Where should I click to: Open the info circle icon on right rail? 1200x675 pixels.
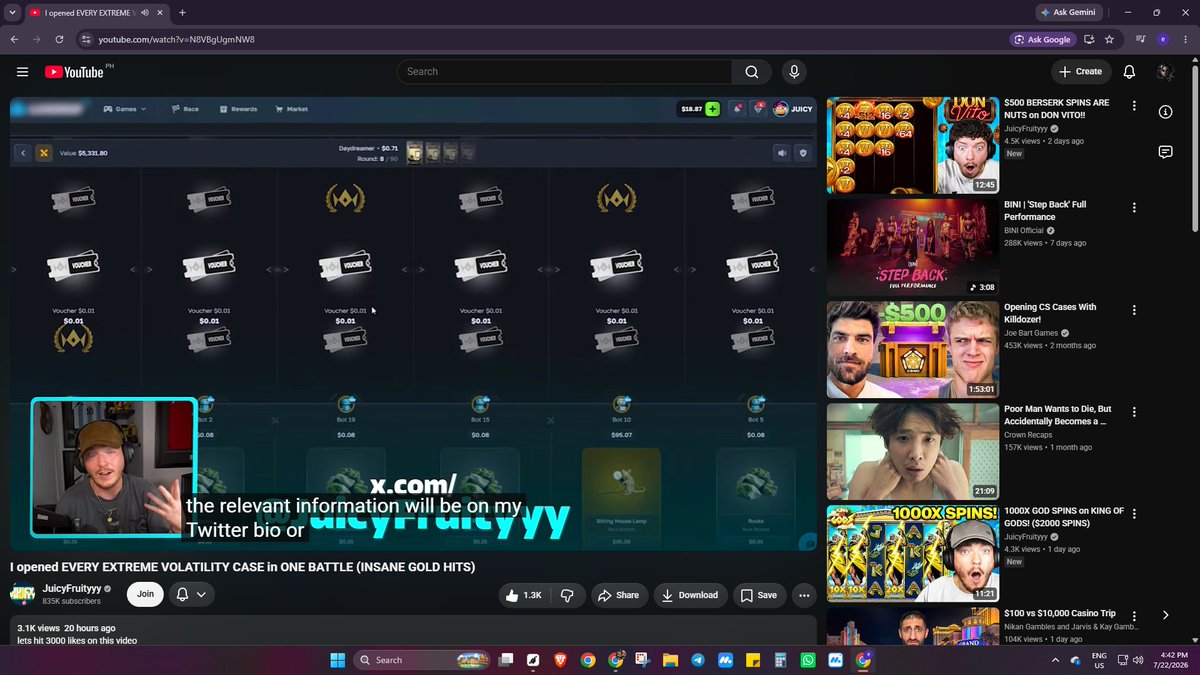1165,112
